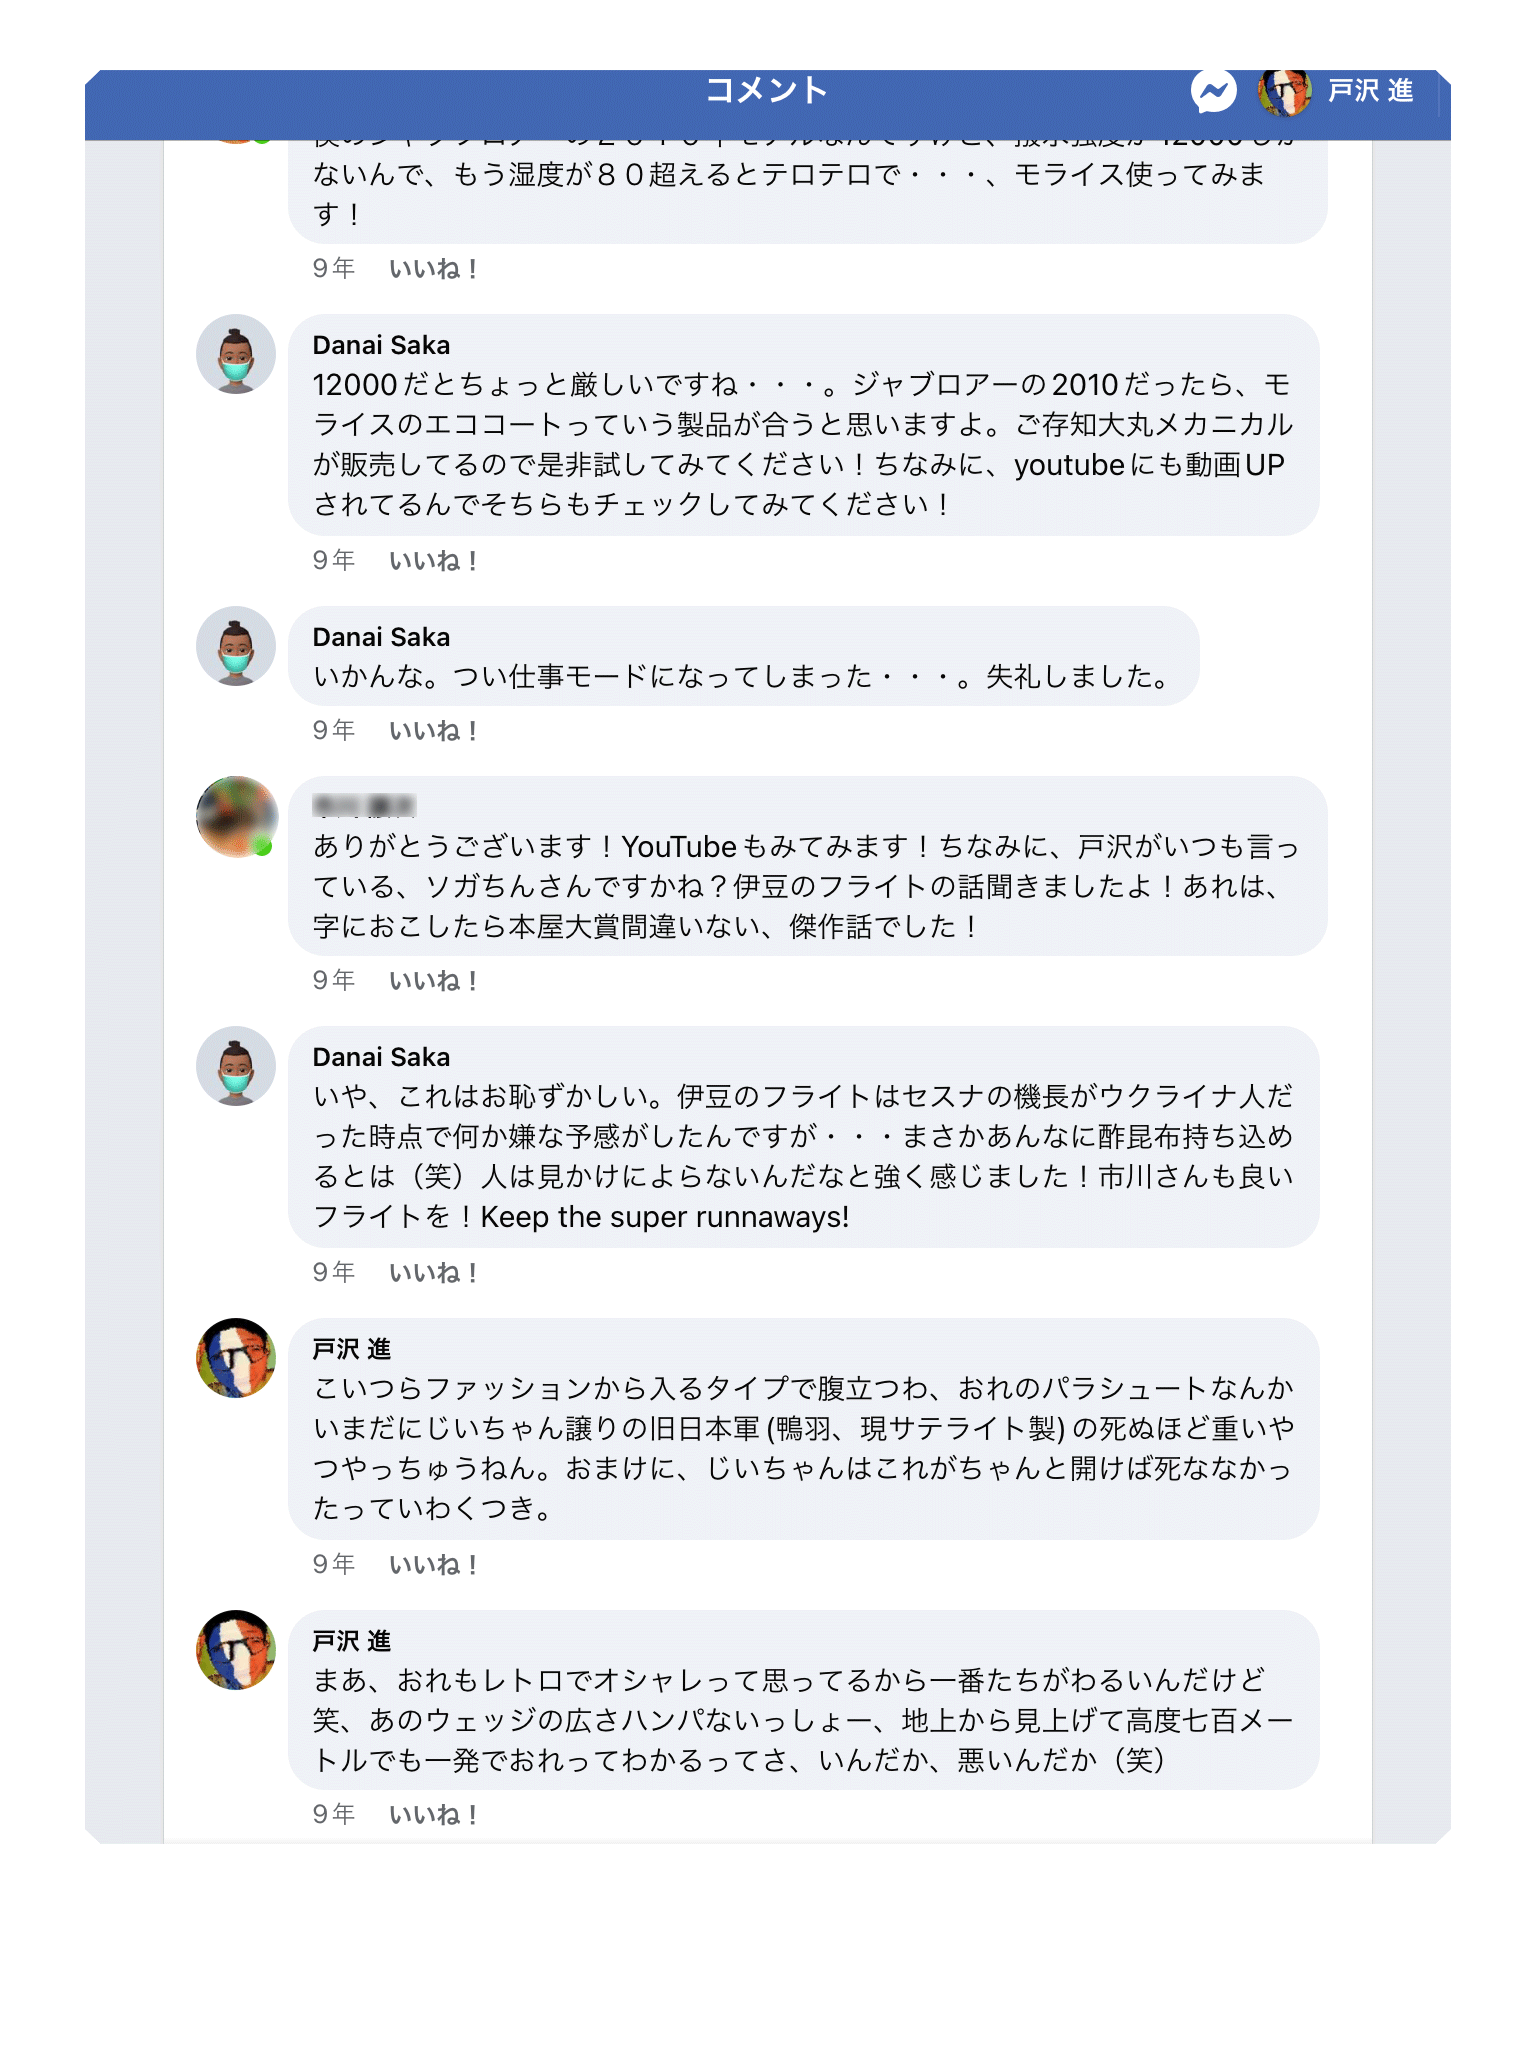1536x2048 pixels.
Task: Open 戸沢 進 name on パラシュート comment
Action: click(351, 1350)
